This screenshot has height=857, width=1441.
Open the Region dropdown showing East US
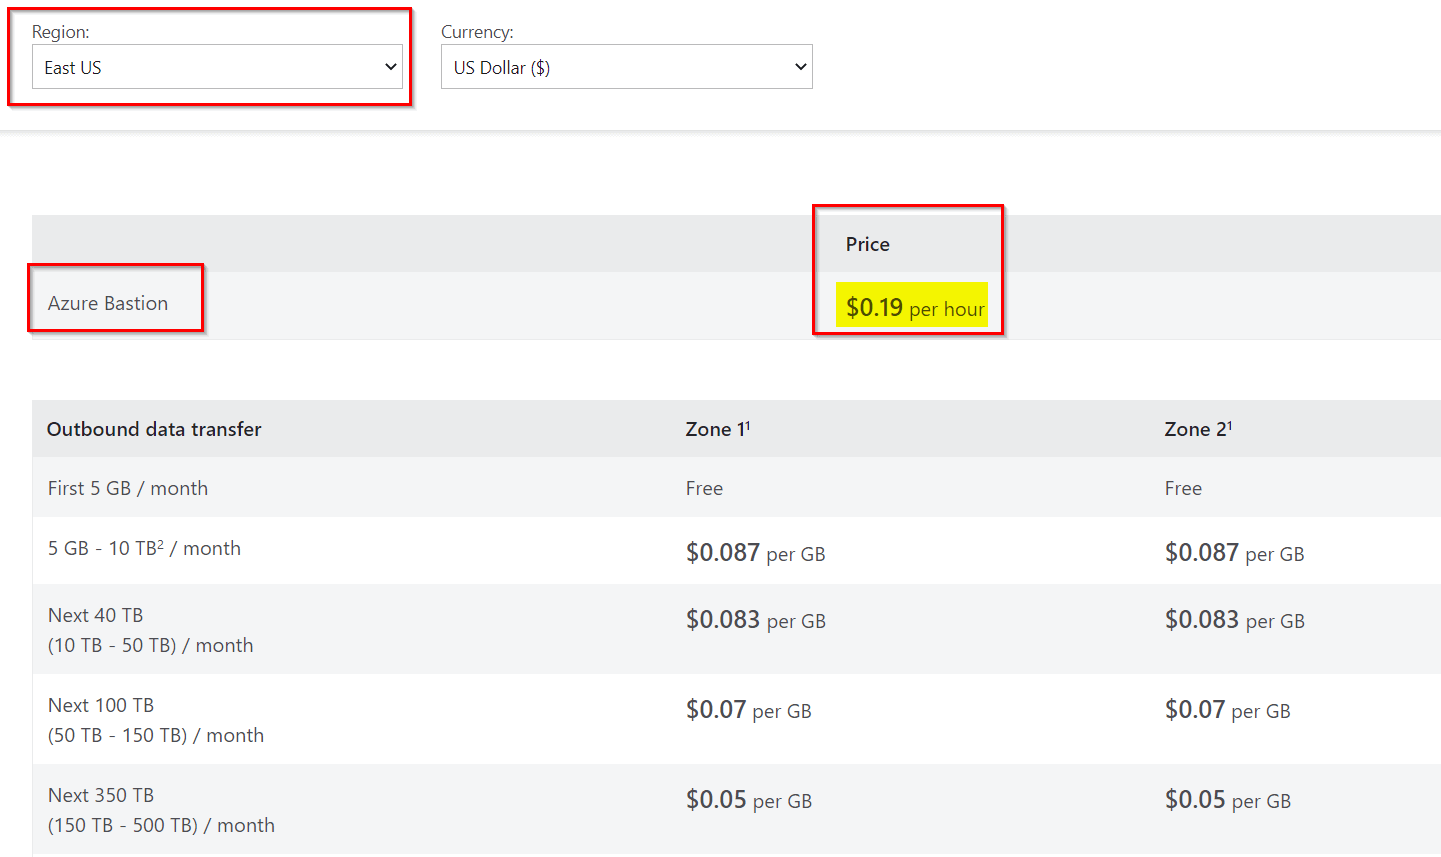217,67
